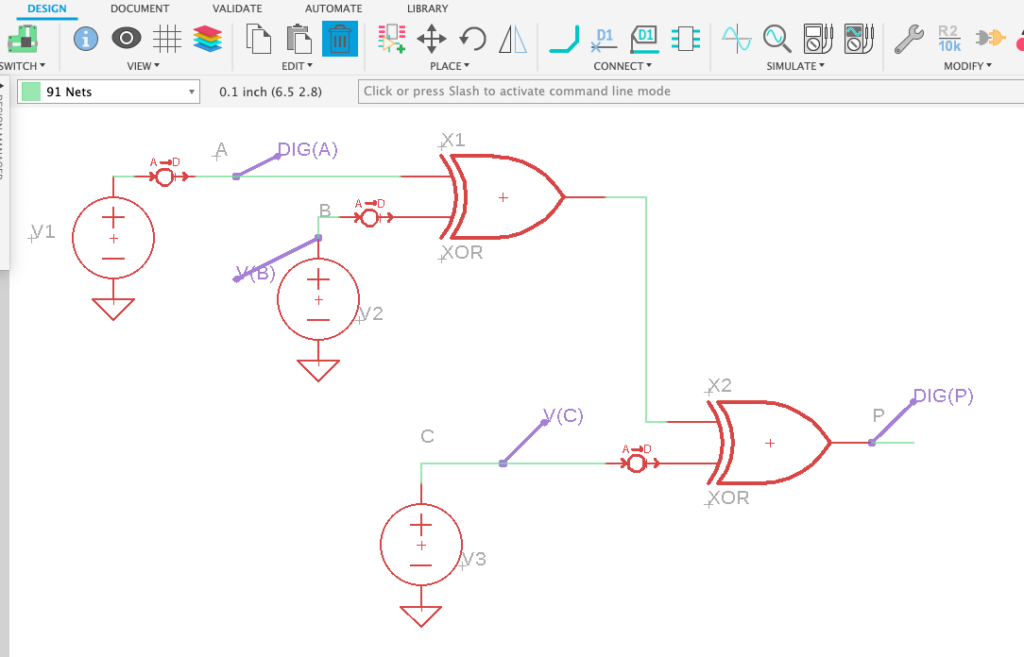Click ground symbol under V2
This screenshot has height=657, width=1024.
point(318,370)
